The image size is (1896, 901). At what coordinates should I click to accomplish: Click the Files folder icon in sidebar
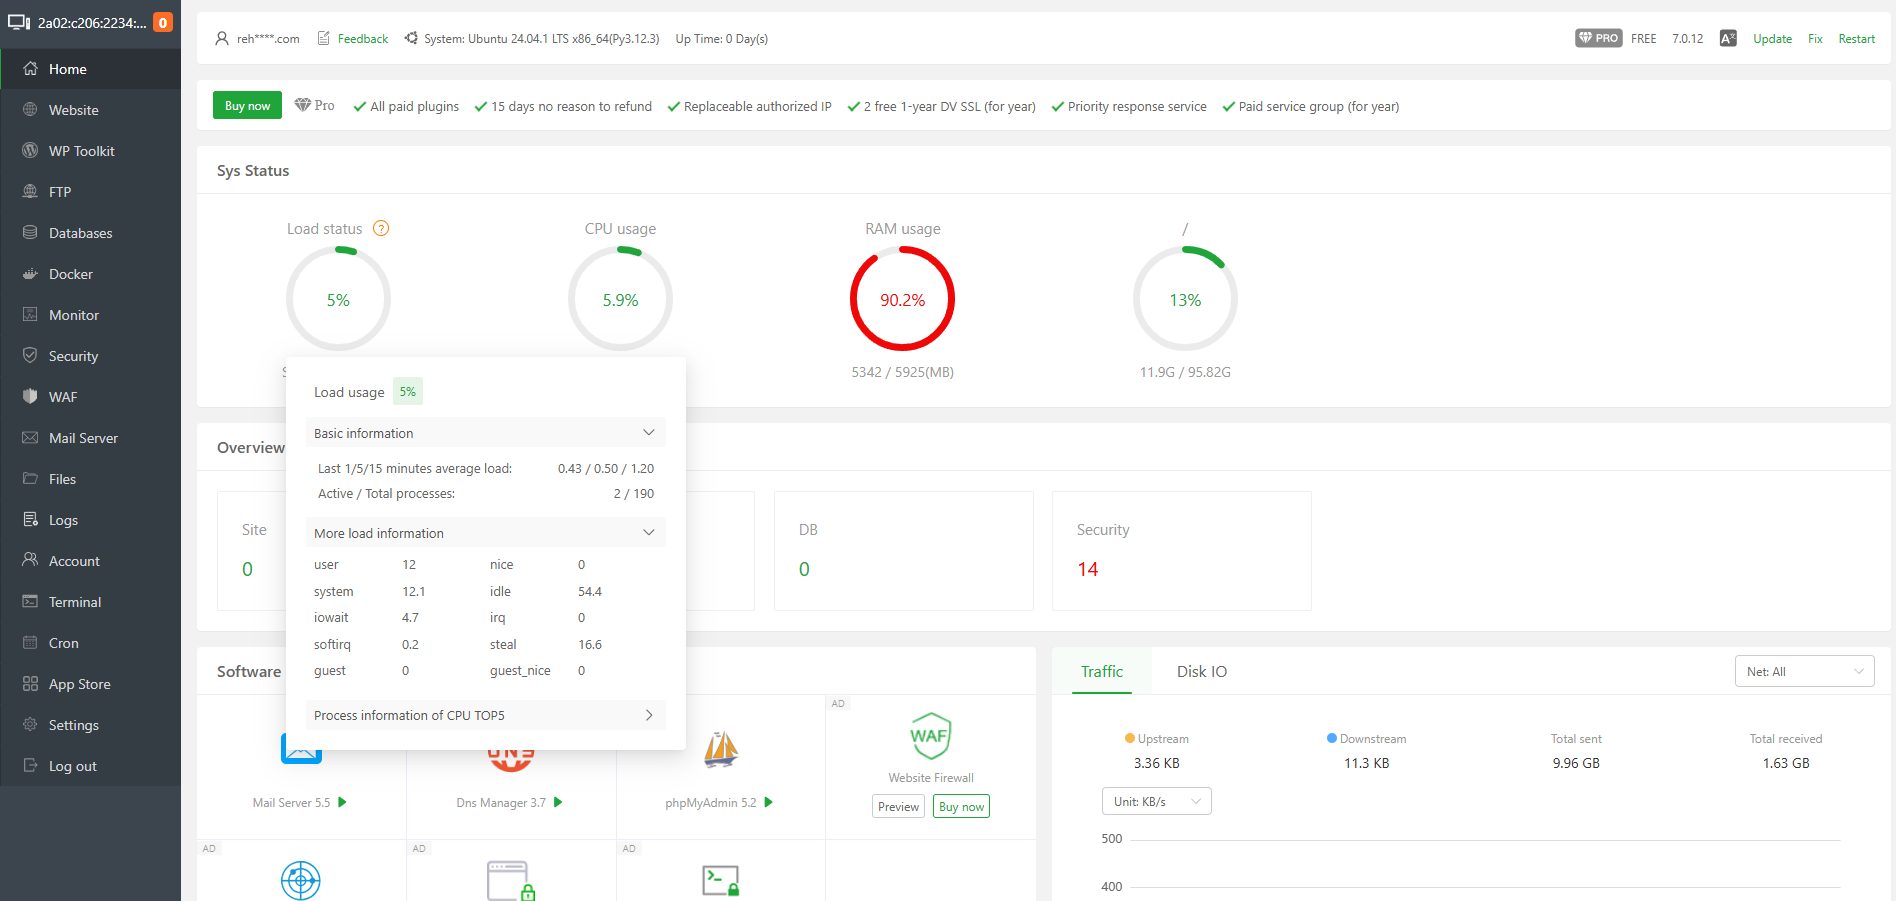click(30, 479)
